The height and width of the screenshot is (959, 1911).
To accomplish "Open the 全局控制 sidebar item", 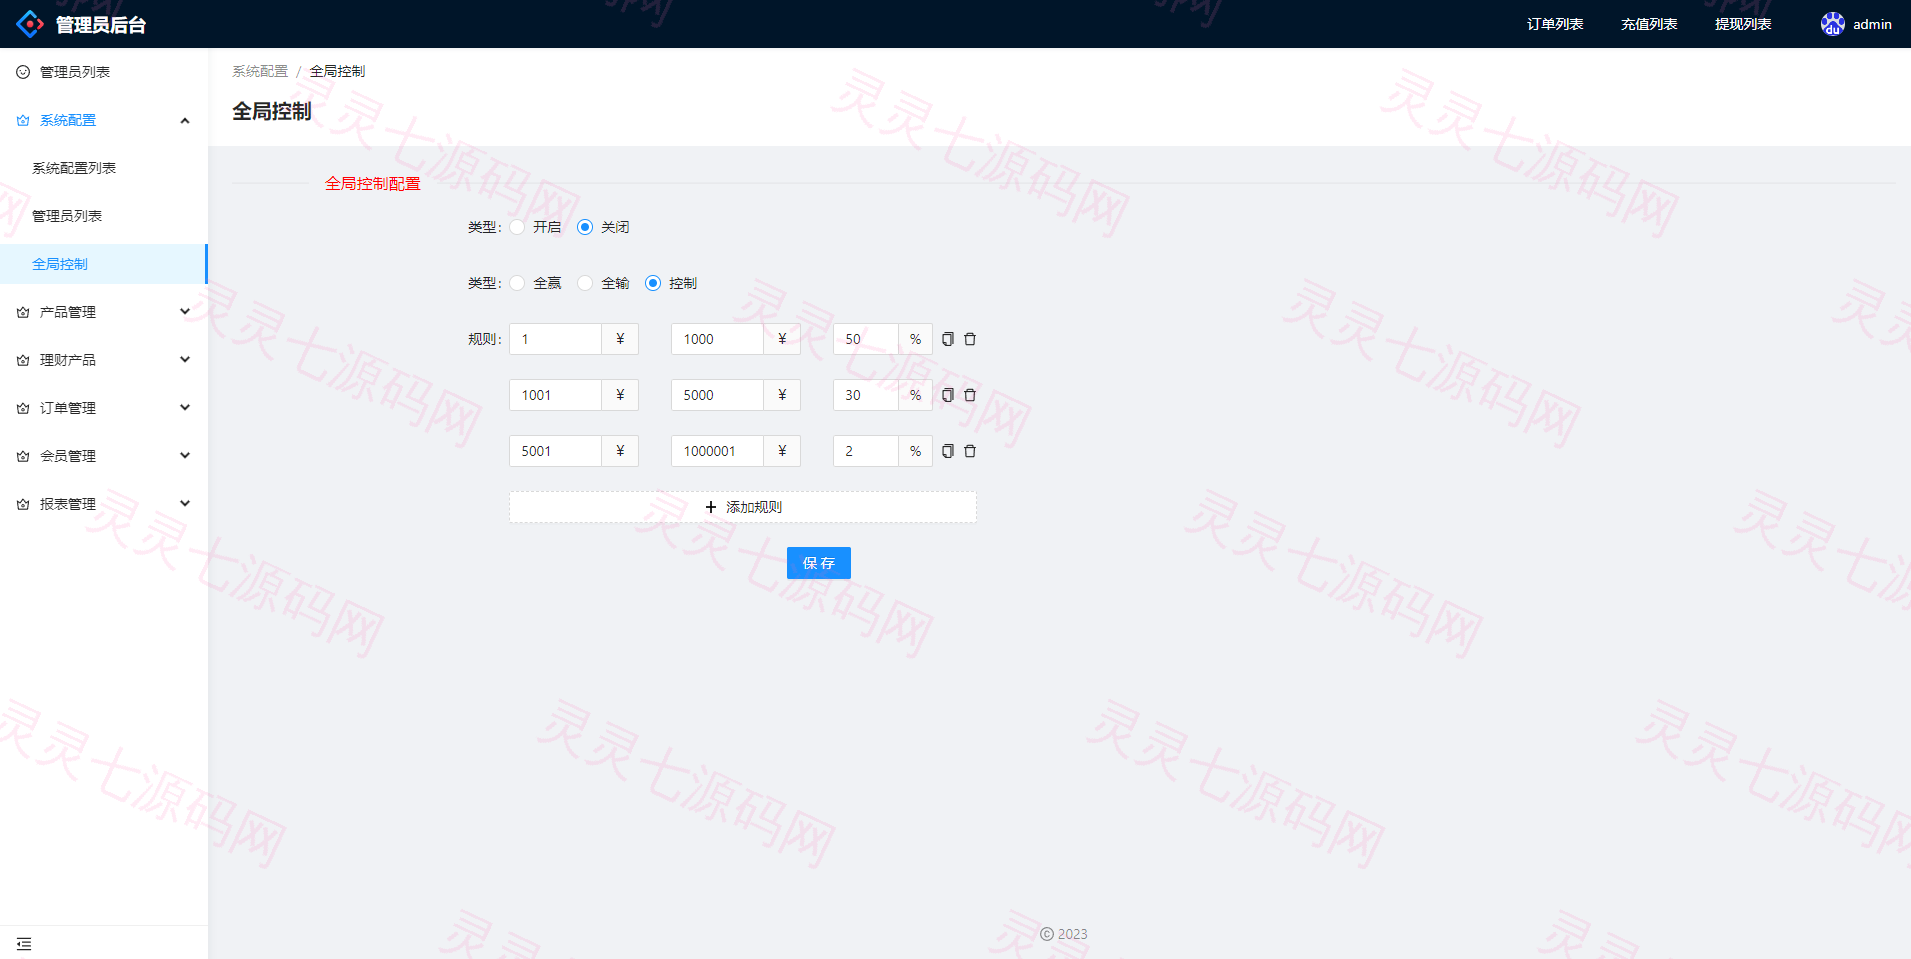I will (x=104, y=264).
